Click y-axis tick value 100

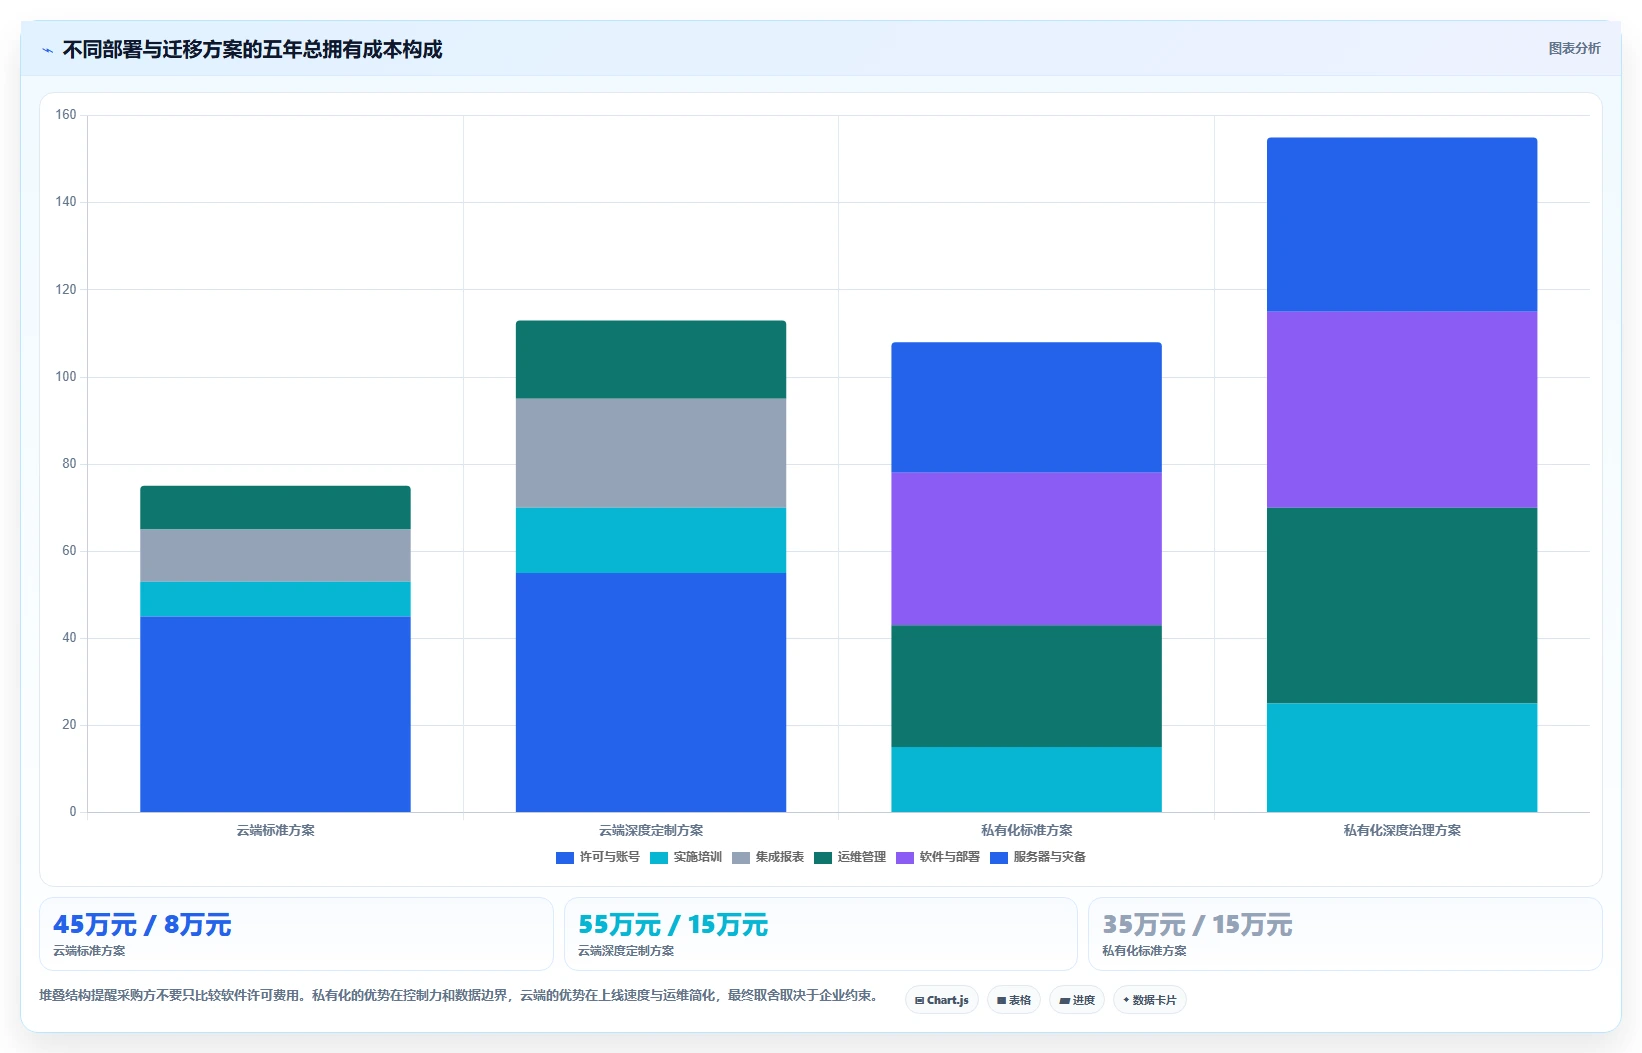[x=66, y=377]
